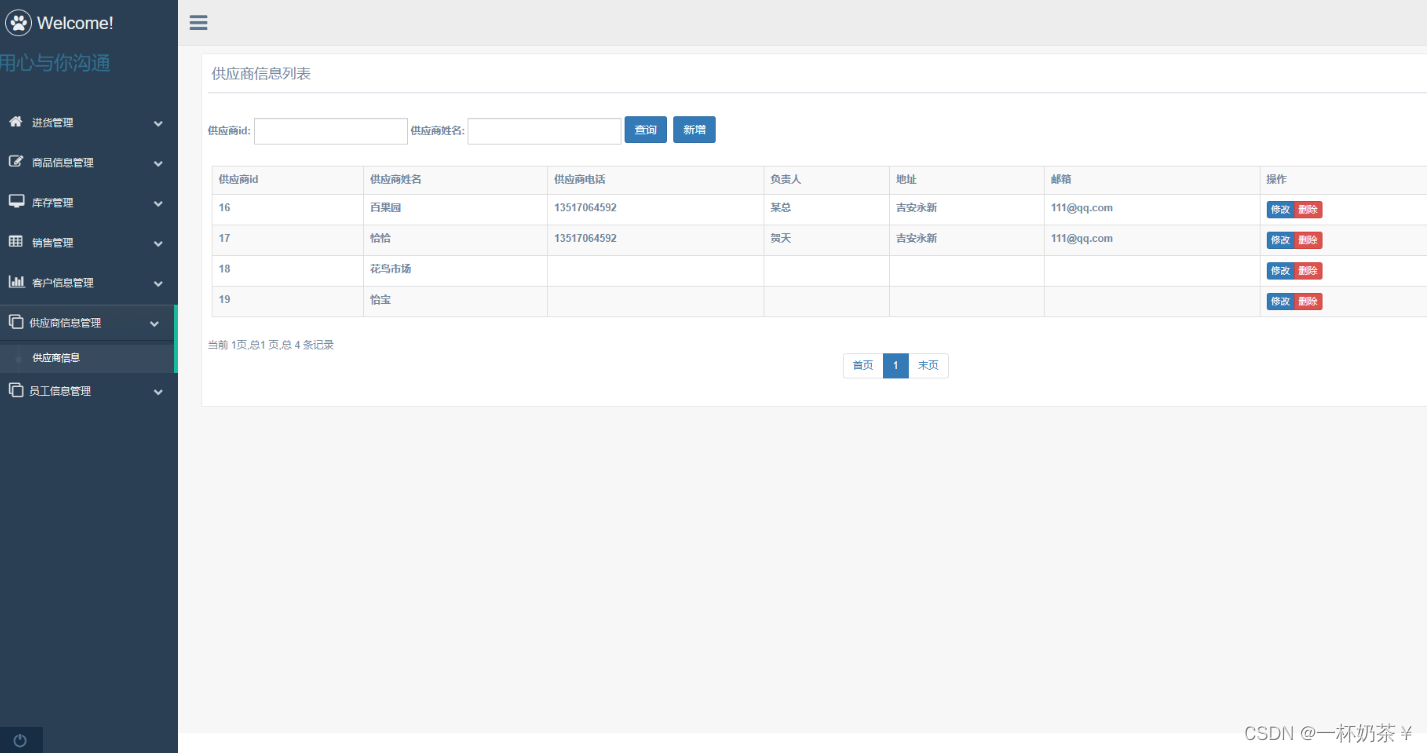The width and height of the screenshot is (1427, 753).
Task: Click 修改 for supplier 百果园
Action: click(1280, 210)
